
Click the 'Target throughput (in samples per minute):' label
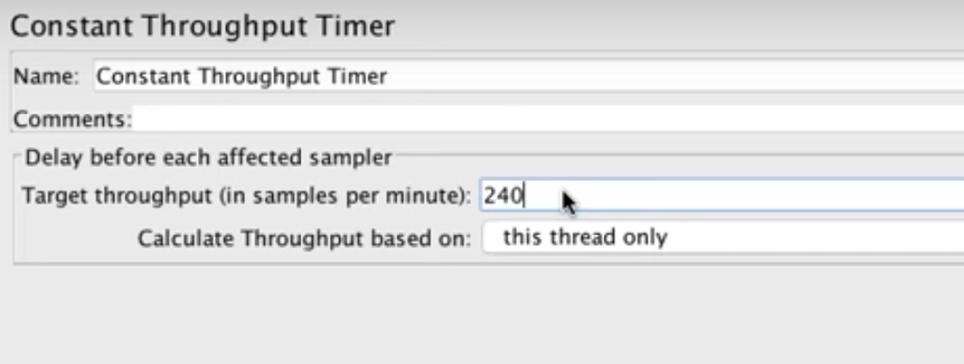(x=246, y=196)
